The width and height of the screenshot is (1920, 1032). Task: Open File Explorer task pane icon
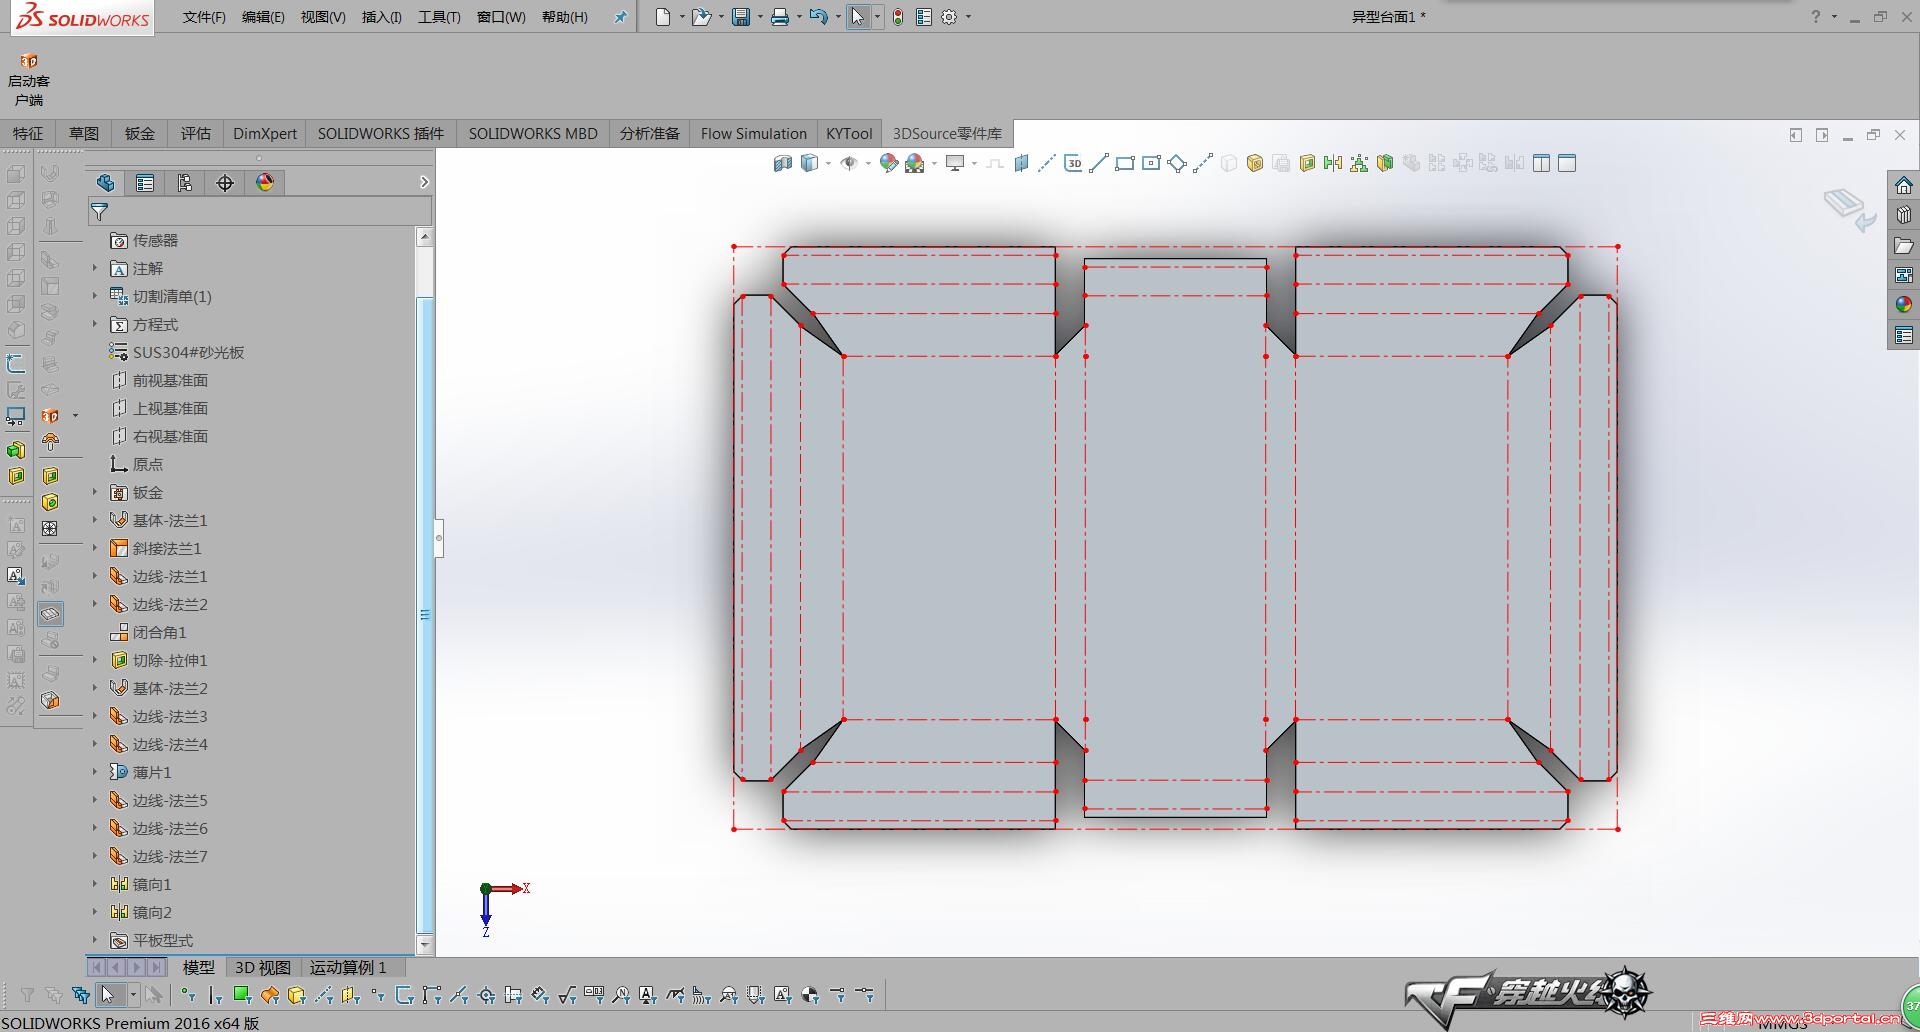click(1904, 245)
